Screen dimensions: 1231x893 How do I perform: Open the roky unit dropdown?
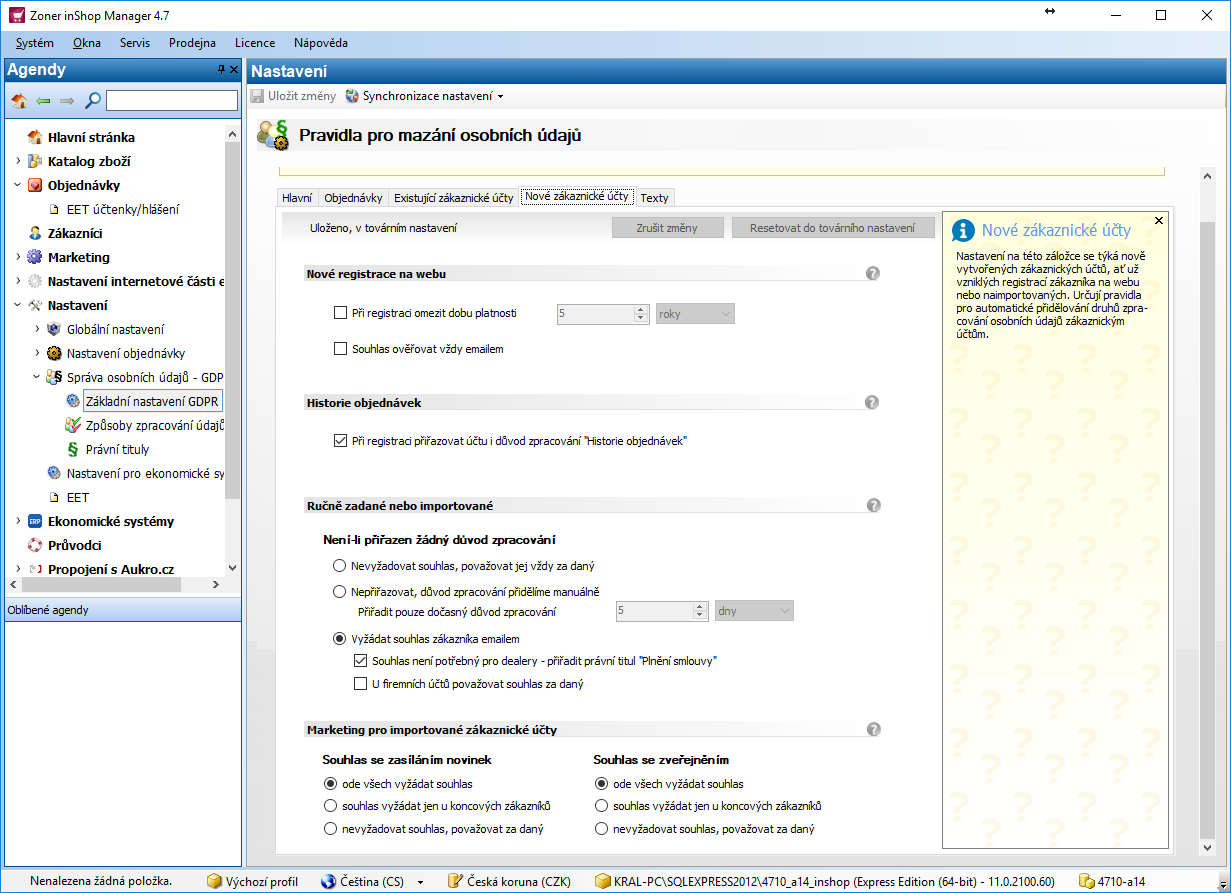pos(695,313)
